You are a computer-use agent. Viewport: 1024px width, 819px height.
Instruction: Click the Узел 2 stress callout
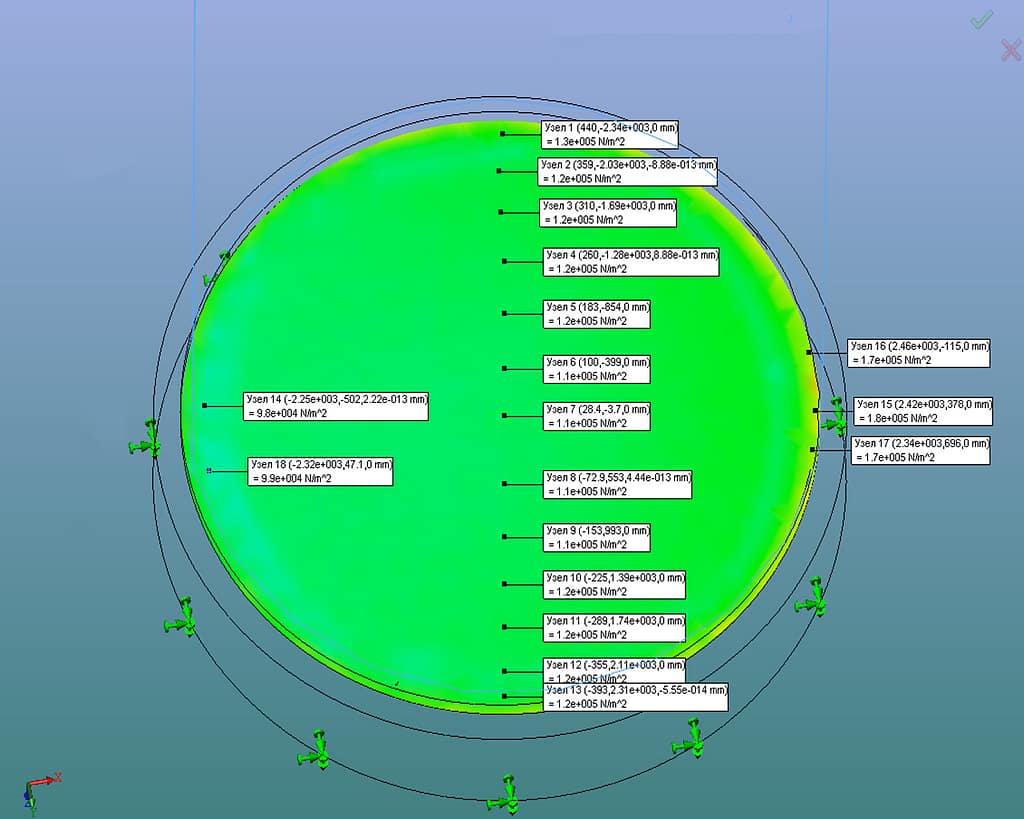(x=628, y=172)
